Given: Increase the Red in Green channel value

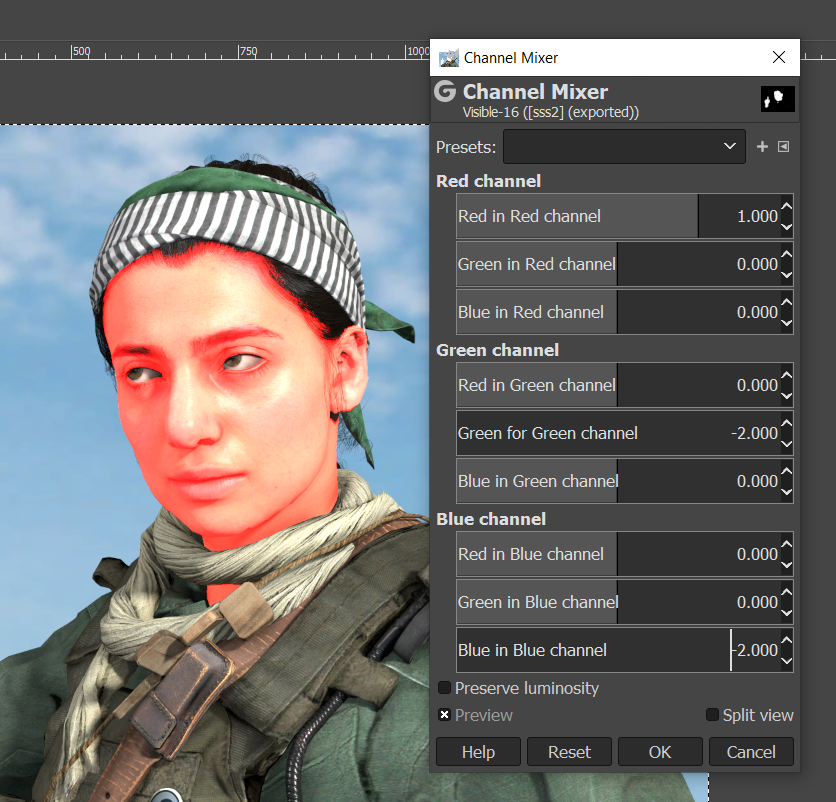Looking at the screenshot, I should click(787, 374).
